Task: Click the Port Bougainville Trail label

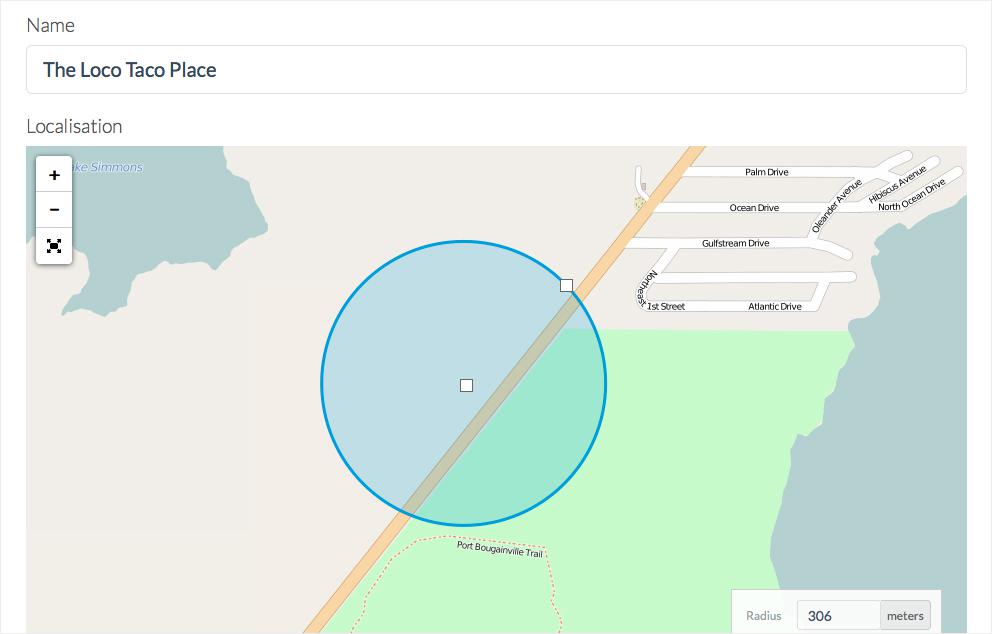Action: tap(500, 549)
